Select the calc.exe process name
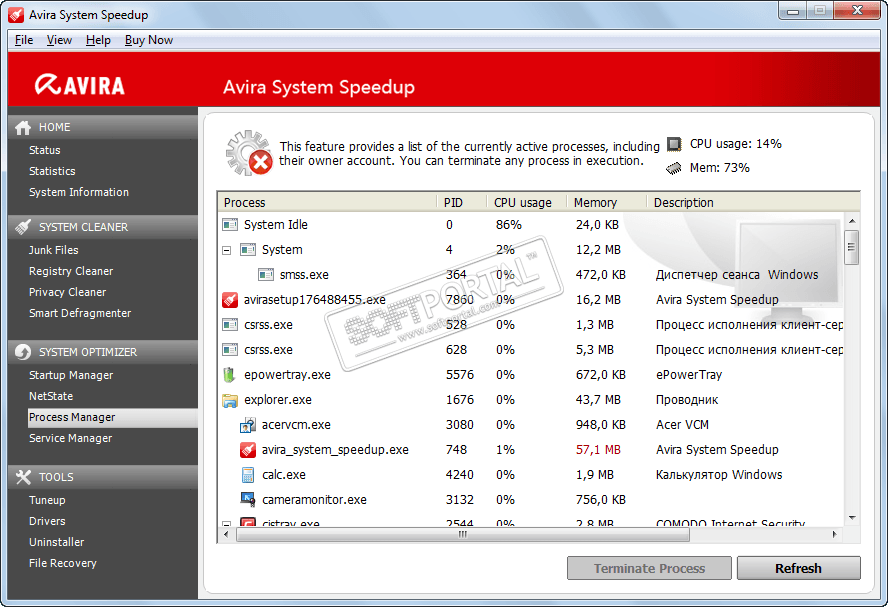Screen dimensions: 888x607 pos(284,475)
